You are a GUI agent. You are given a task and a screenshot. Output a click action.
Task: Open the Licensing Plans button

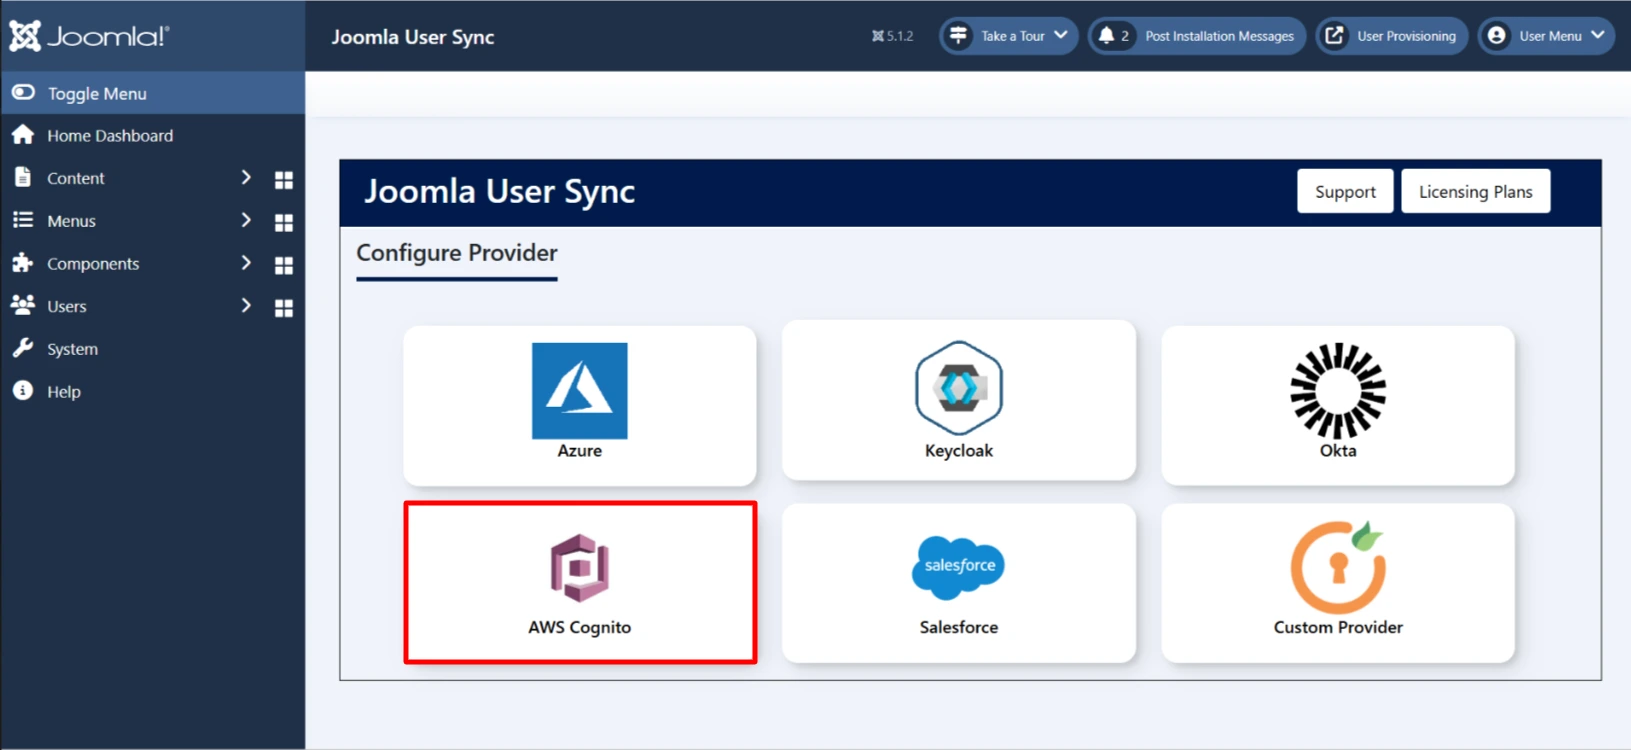click(x=1476, y=191)
